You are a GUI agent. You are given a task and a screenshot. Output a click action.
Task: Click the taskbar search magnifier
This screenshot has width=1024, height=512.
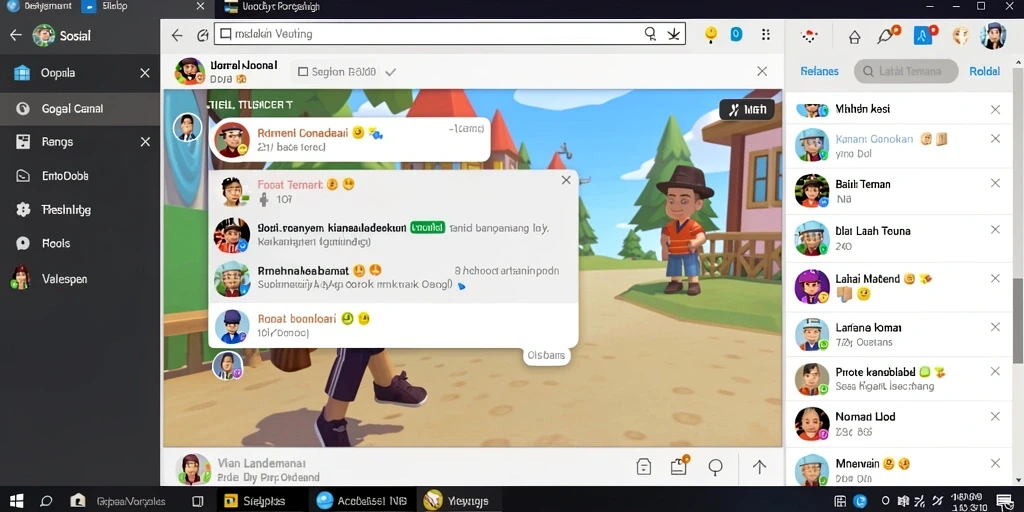[46, 502]
